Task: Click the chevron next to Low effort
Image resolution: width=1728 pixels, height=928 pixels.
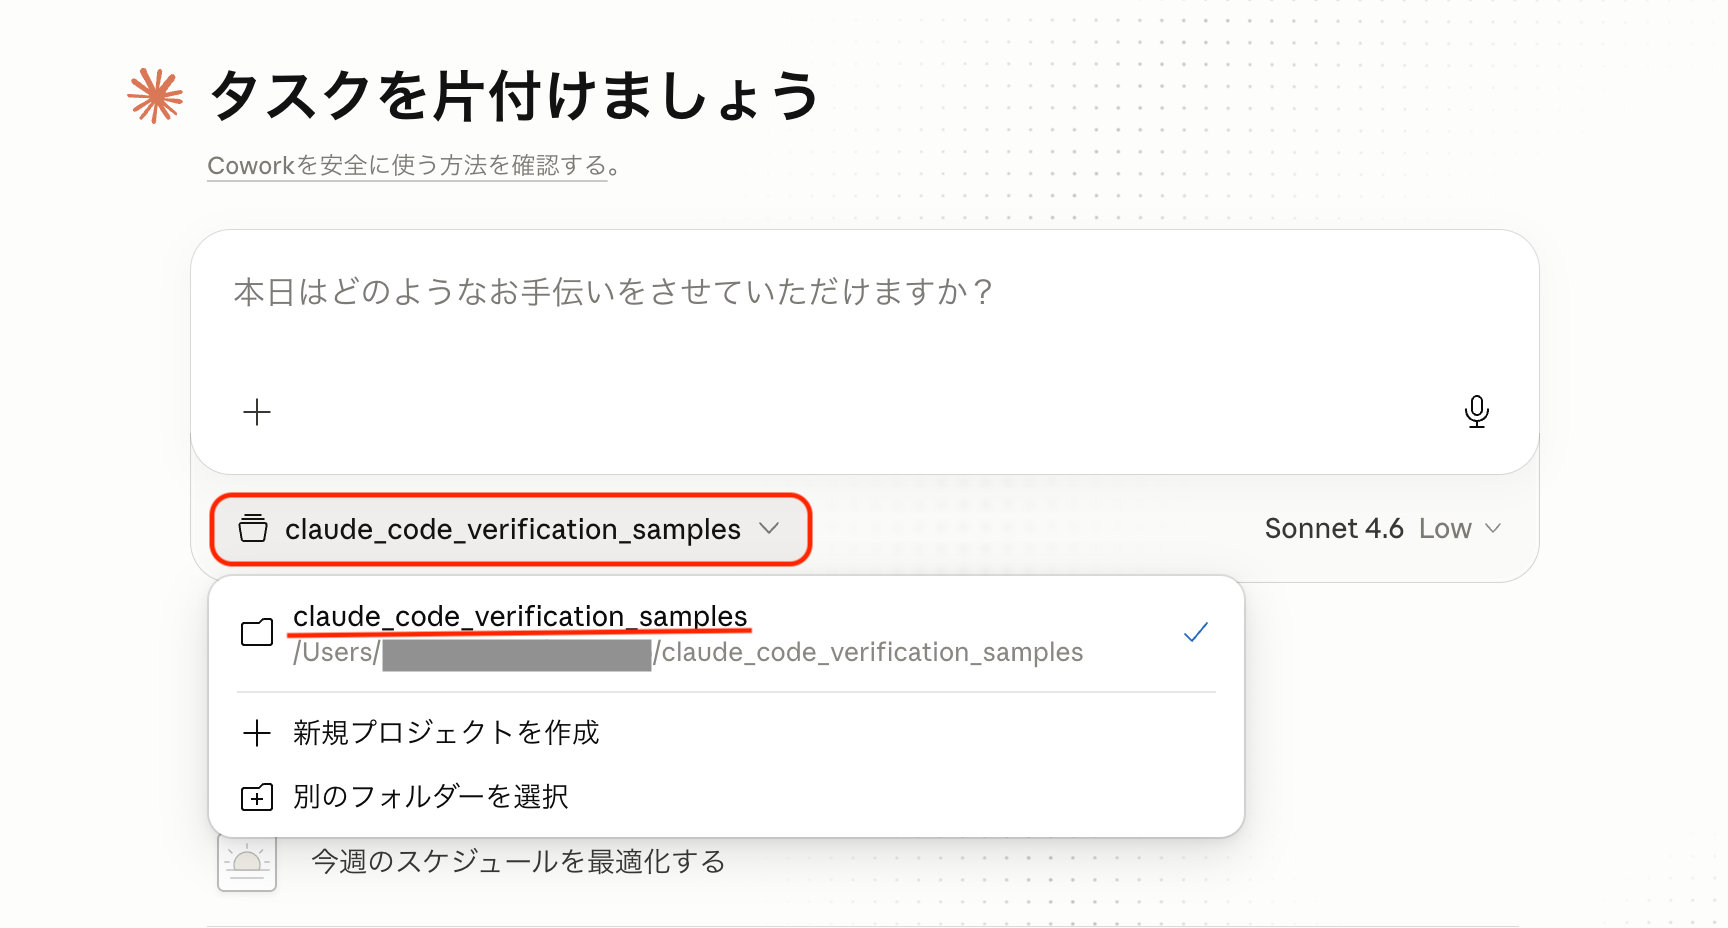Action: (1493, 528)
